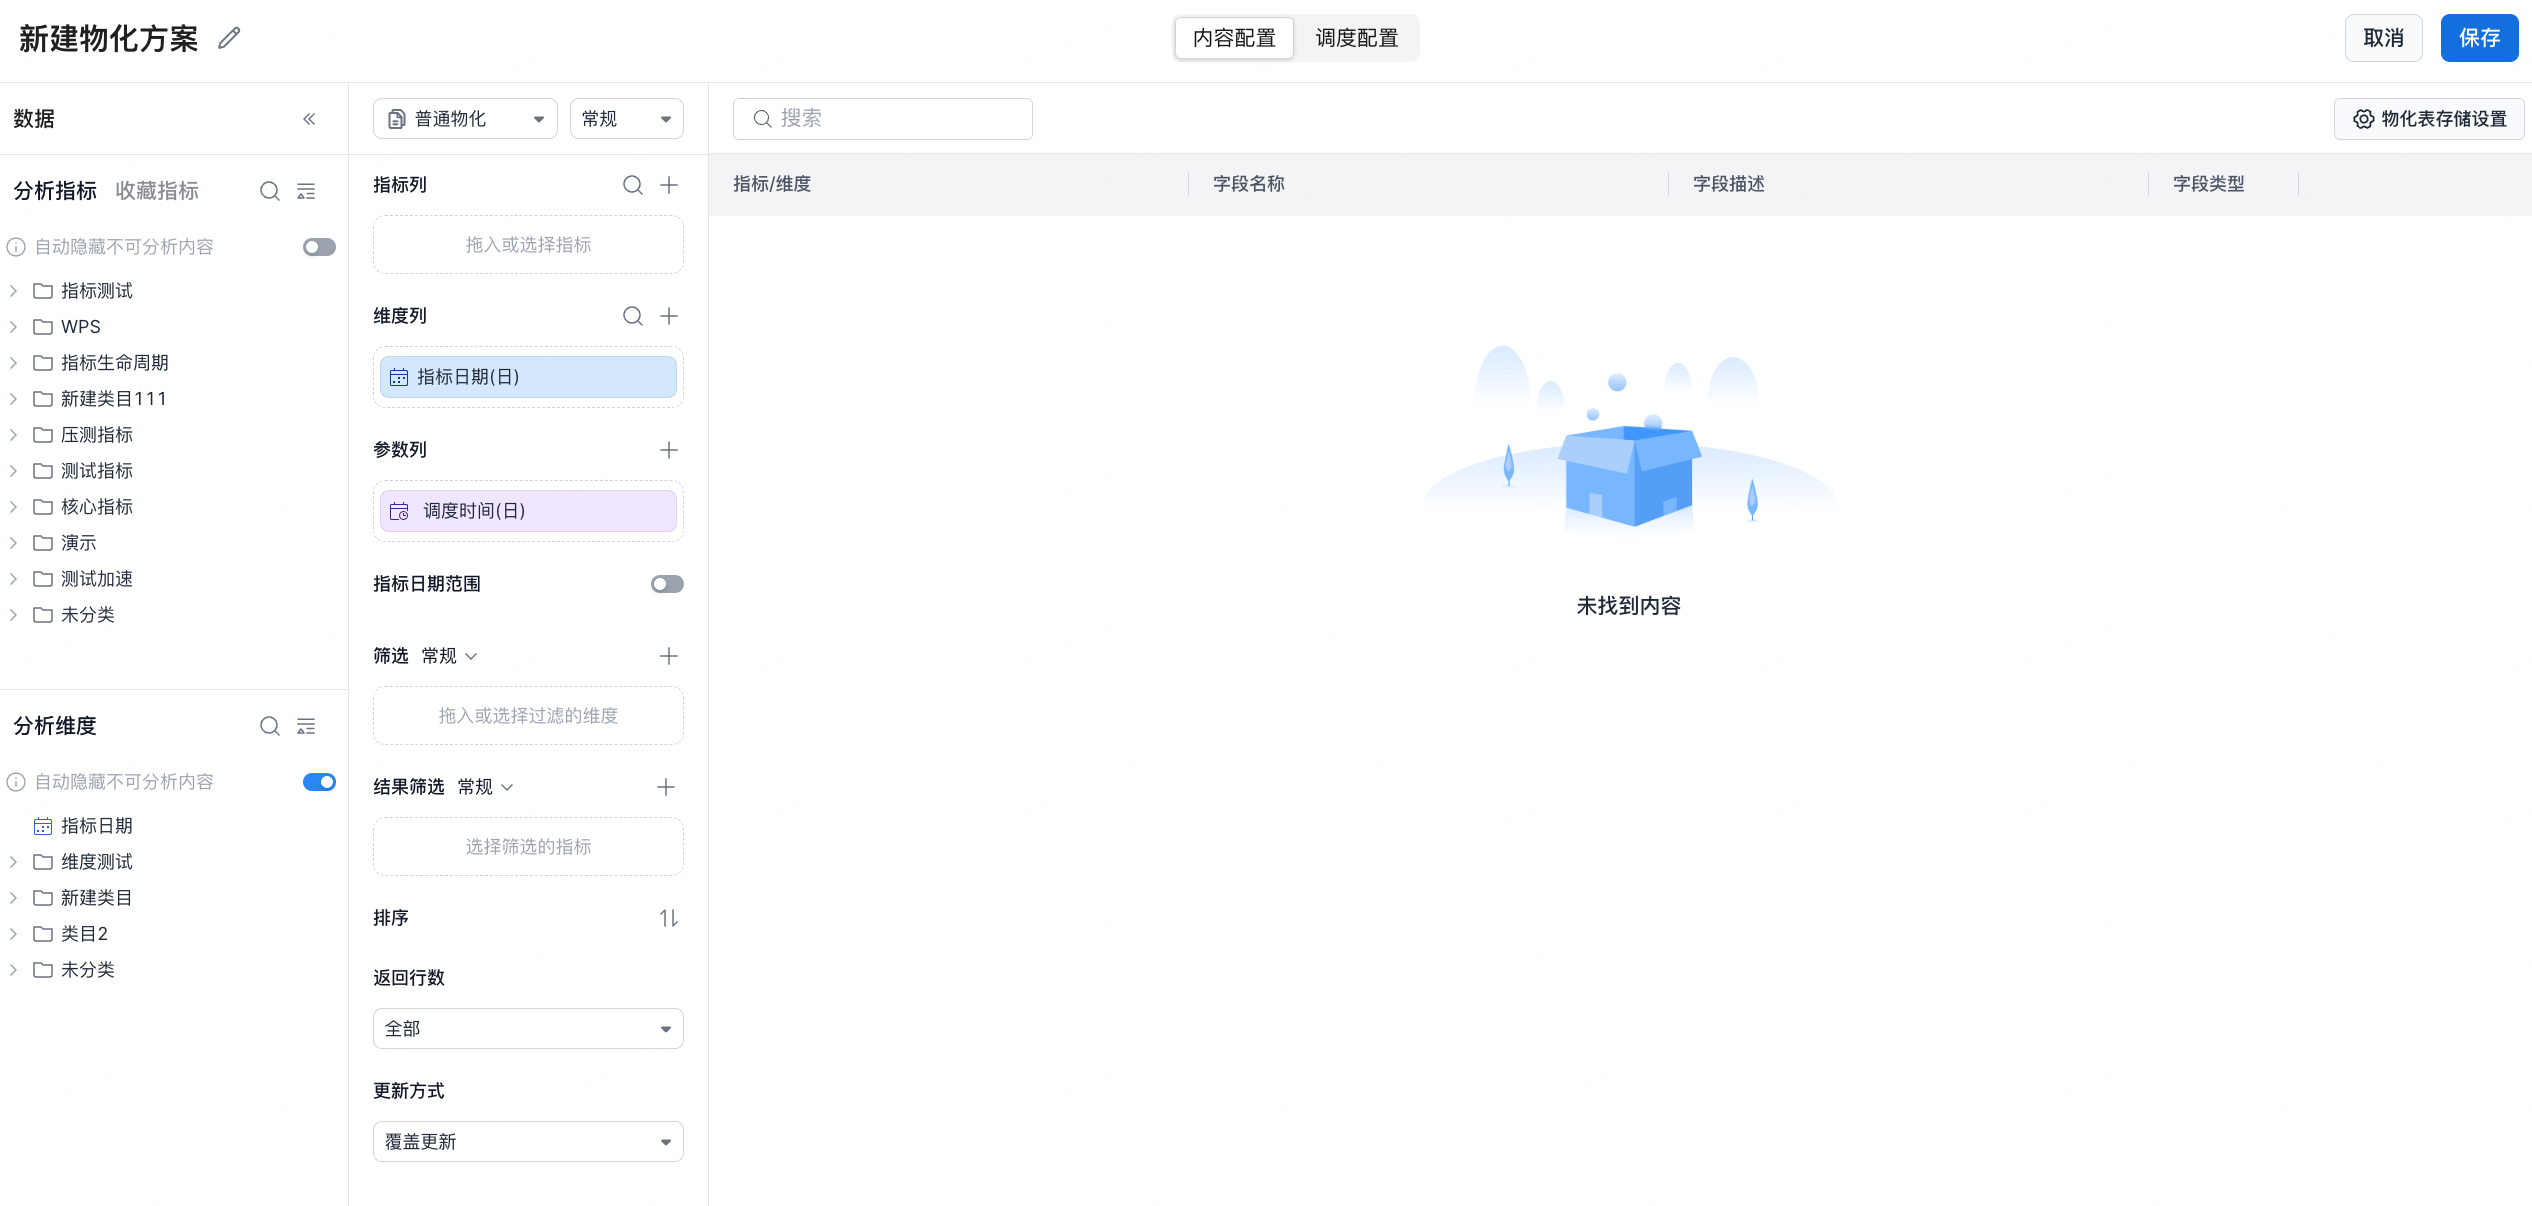2532x1206 pixels.
Task: Click the search icon in 维度列
Action: tap(632, 316)
